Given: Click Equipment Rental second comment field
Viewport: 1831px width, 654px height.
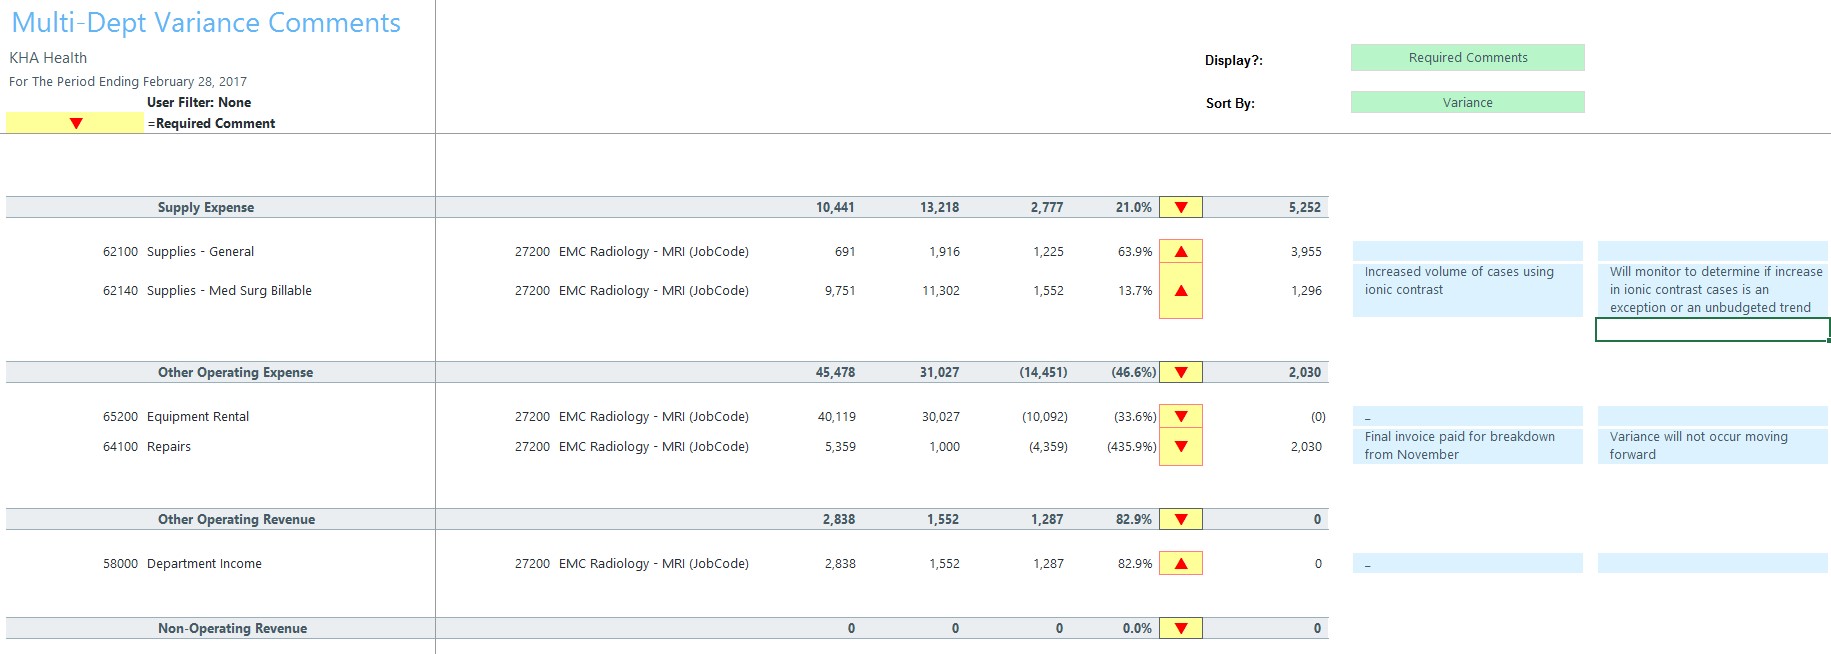Looking at the screenshot, I should tap(1712, 416).
